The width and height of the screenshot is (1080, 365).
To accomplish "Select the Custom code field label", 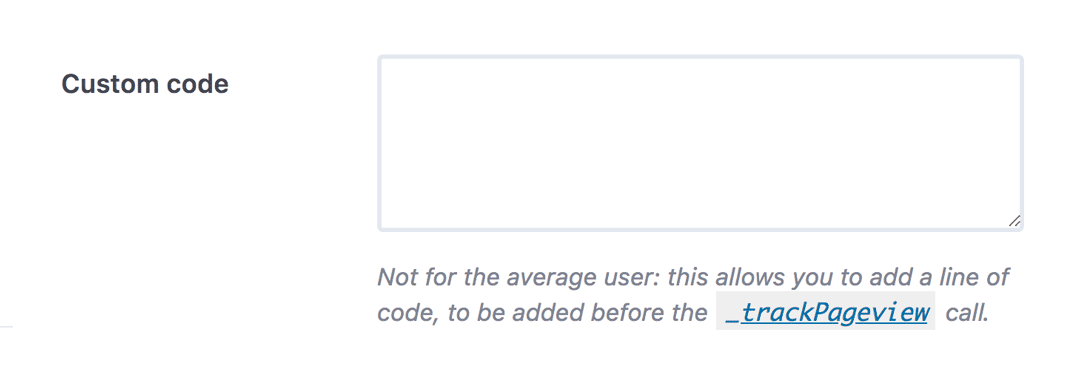I will (x=145, y=85).
